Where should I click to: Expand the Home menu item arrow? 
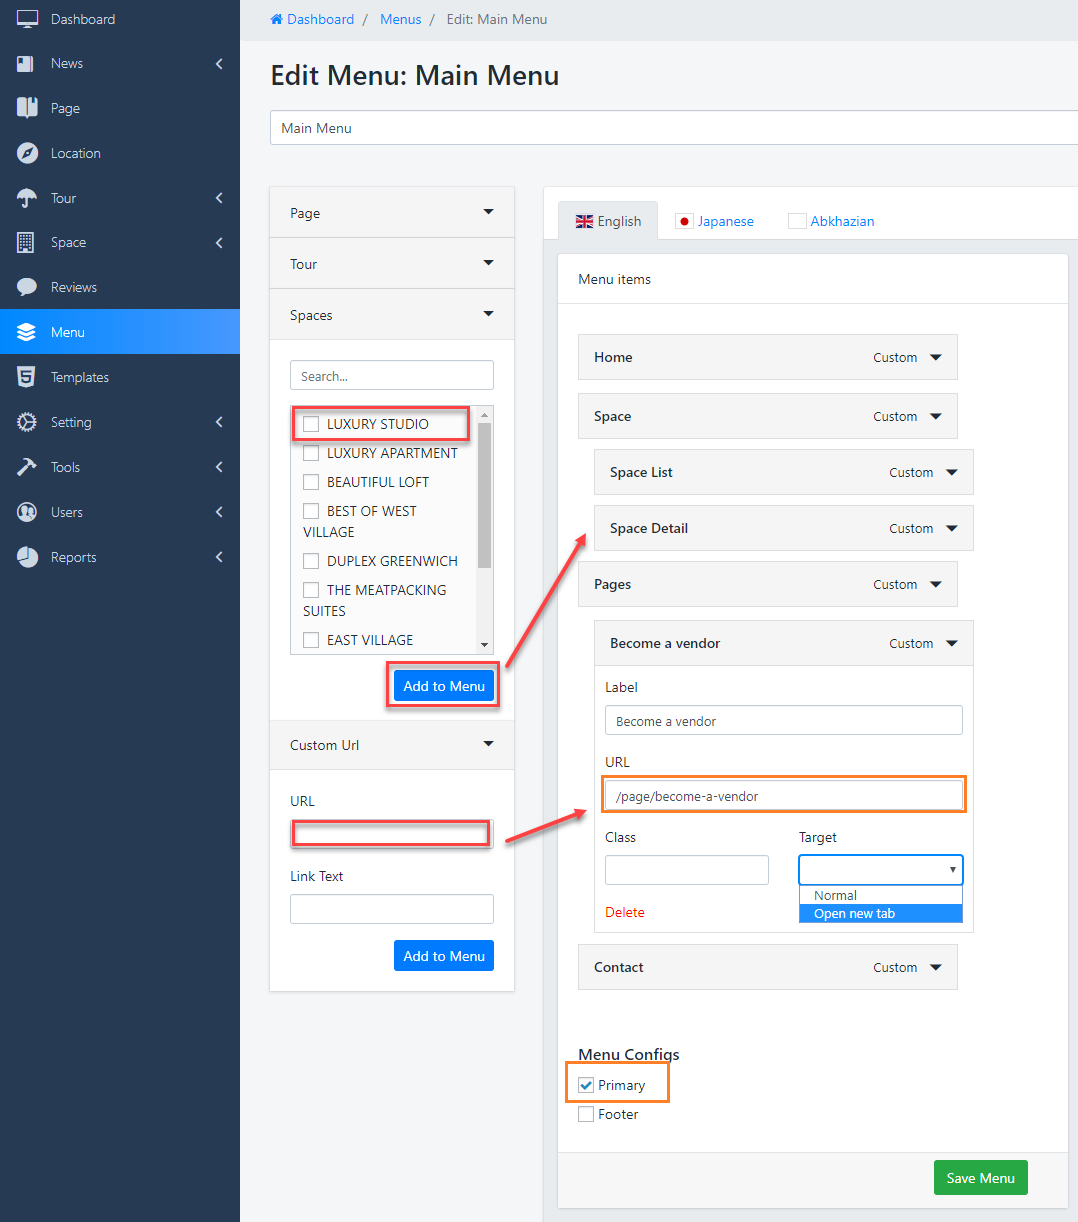(x=936, y=357)
